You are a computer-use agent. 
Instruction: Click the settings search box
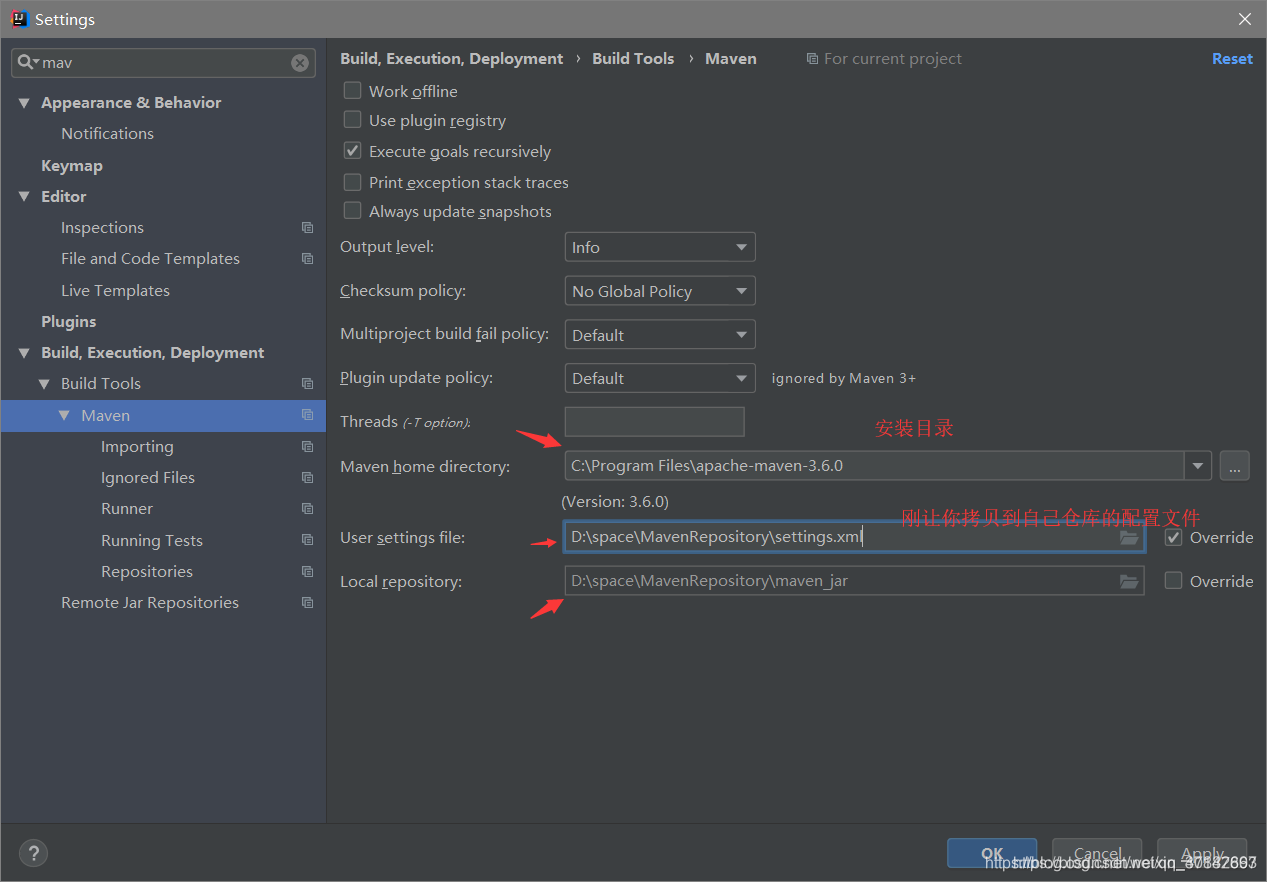coord(164,63)
